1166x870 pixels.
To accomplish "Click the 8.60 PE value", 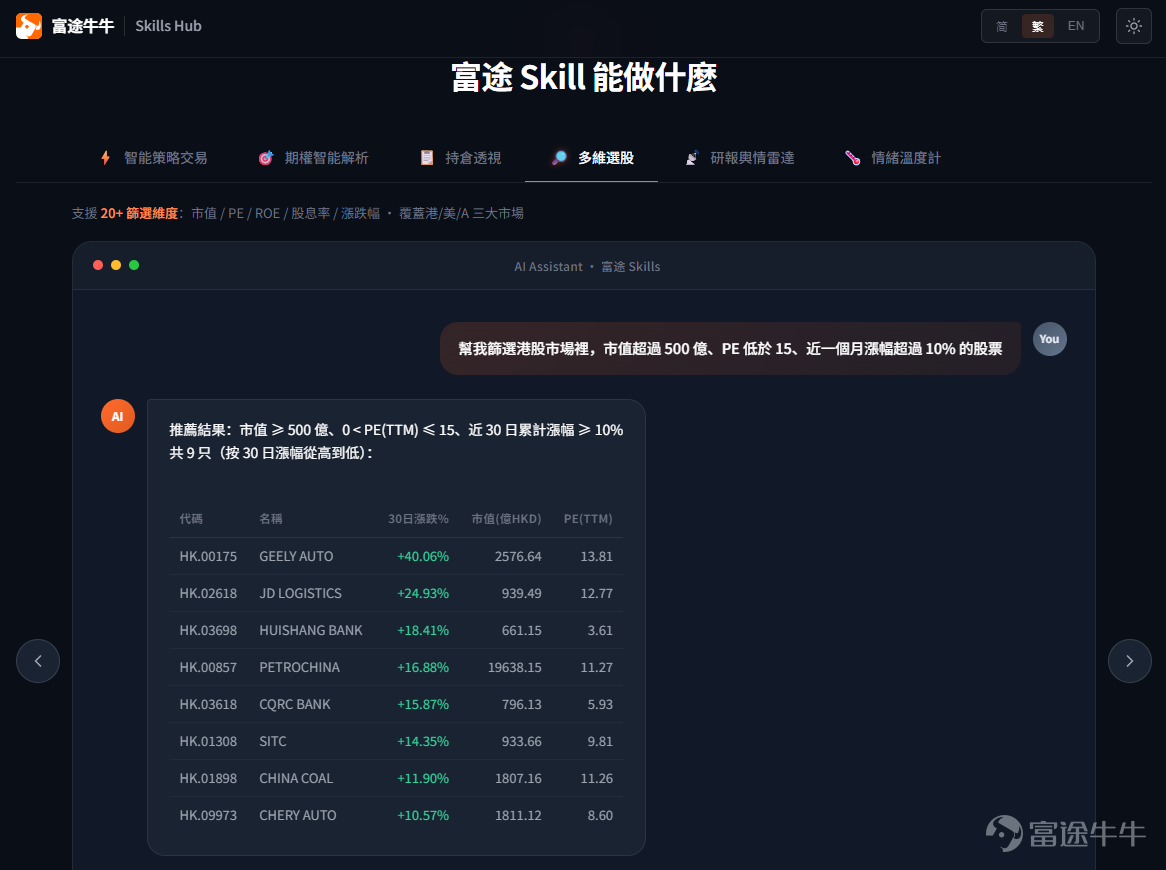I will tap(600, 816).
